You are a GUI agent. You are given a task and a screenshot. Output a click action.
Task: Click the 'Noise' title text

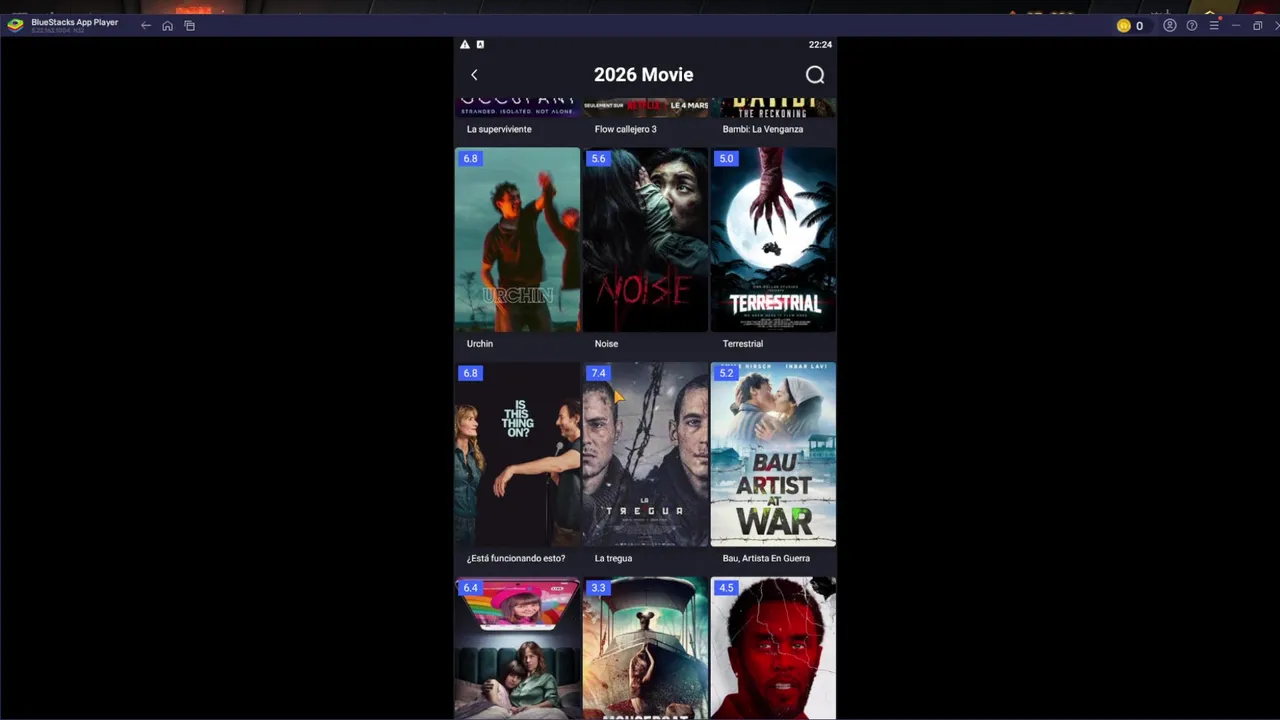point(606,343)
